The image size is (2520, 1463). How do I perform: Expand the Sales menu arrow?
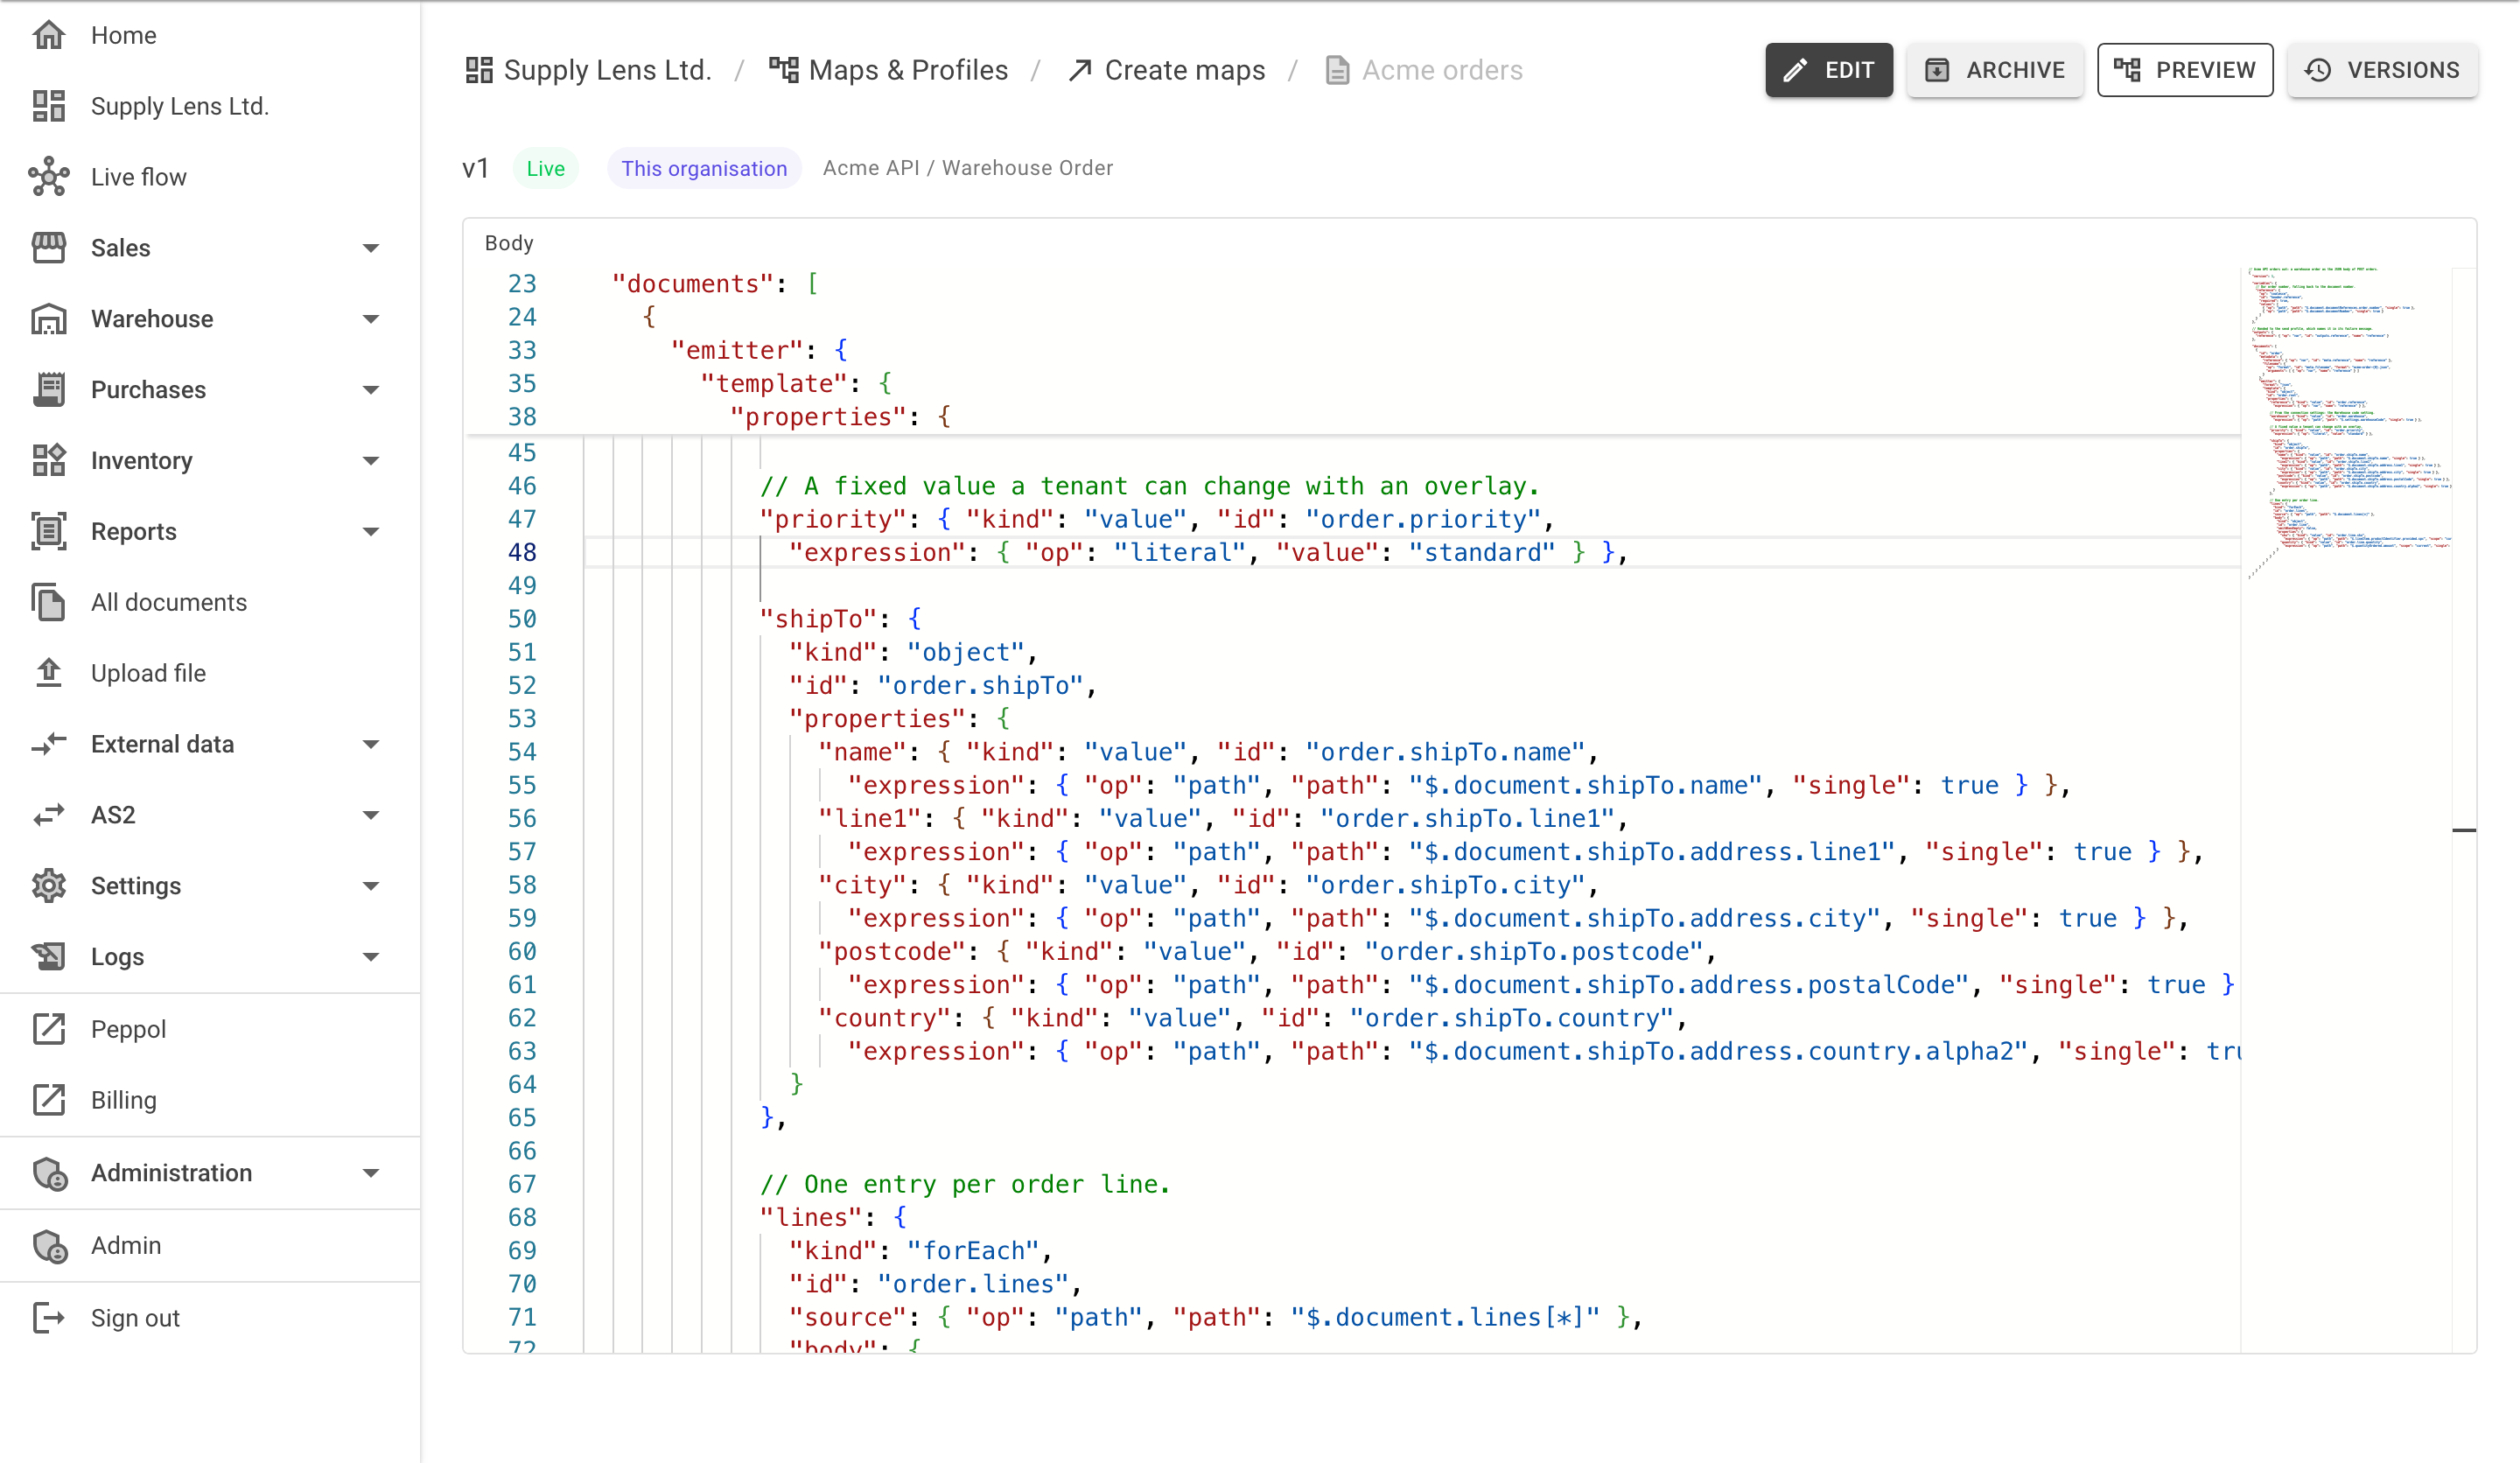point(371,248)
